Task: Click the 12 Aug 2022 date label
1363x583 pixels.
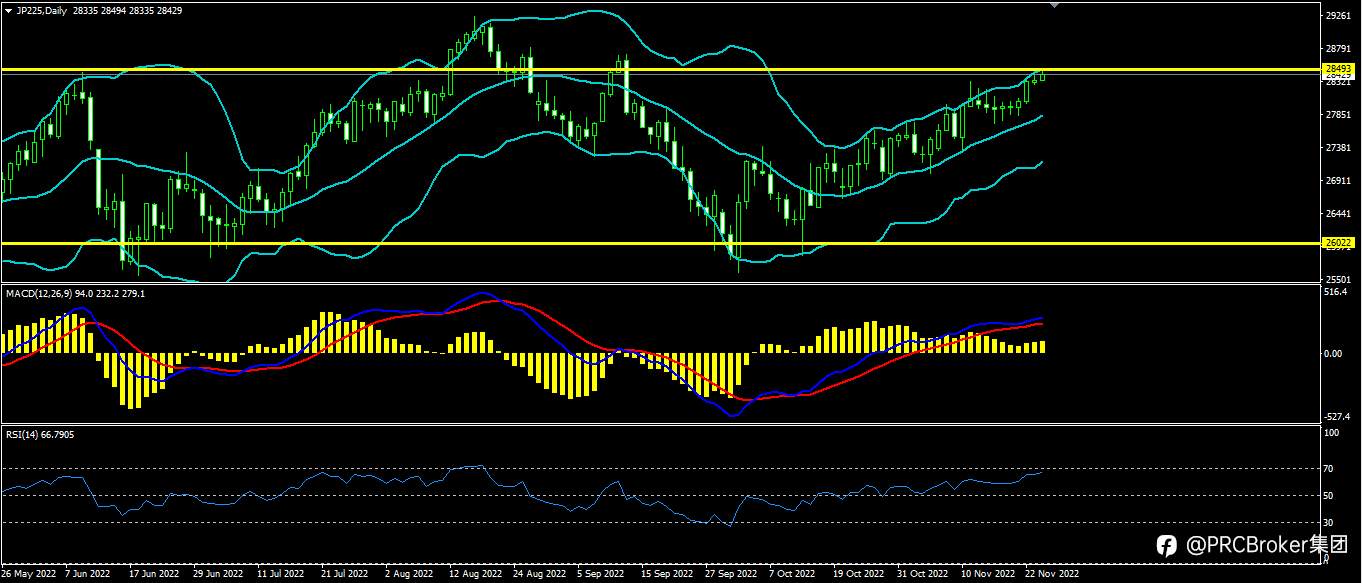Action: click(475, 575)
